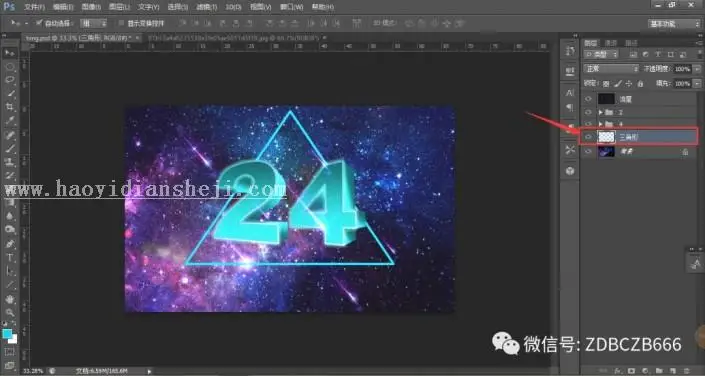Open fill slider dropdown arrow
Viewport: 705px width, 376px height.
pos(697,84)
